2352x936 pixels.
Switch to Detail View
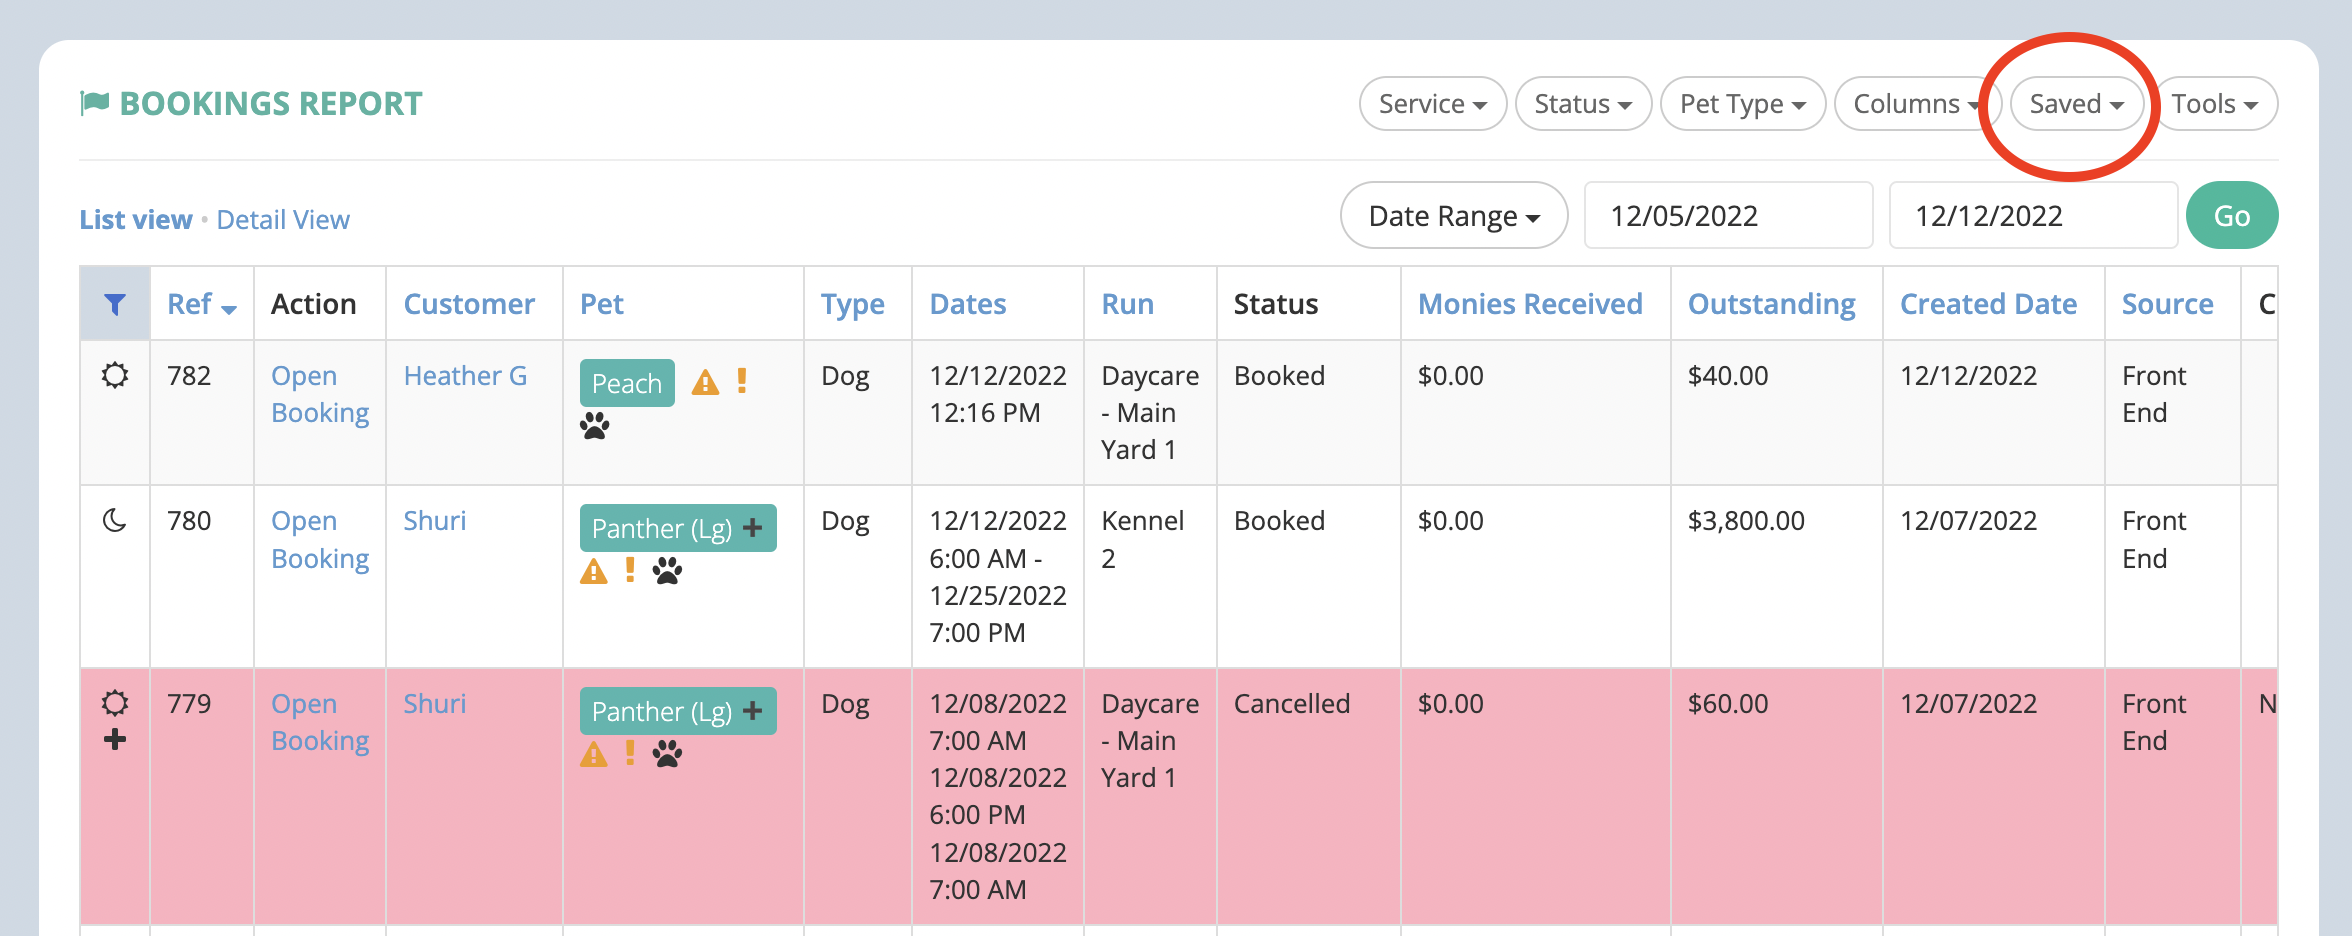[283, 220]
